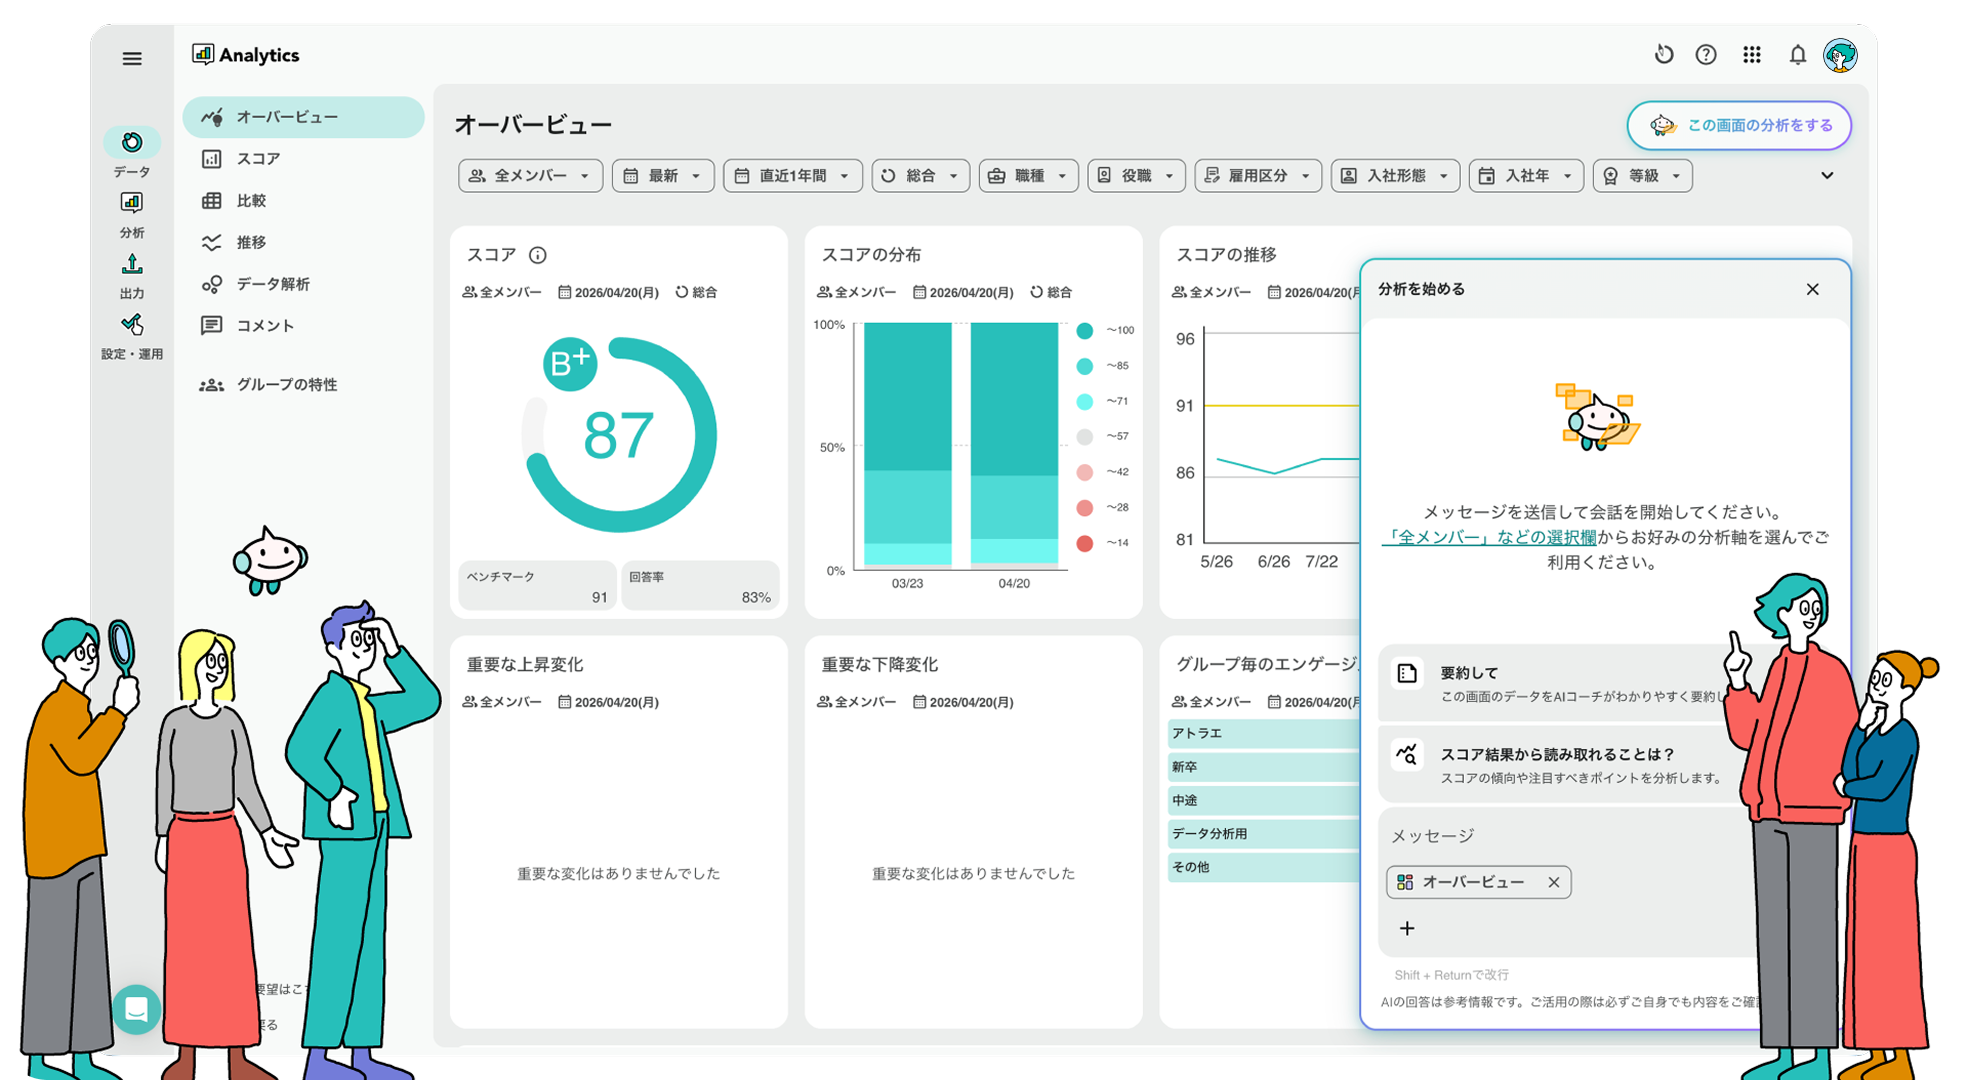Open the 直近1年間 period dropdown
This screenshot has width=1968, height=1080.
(793, 176)
